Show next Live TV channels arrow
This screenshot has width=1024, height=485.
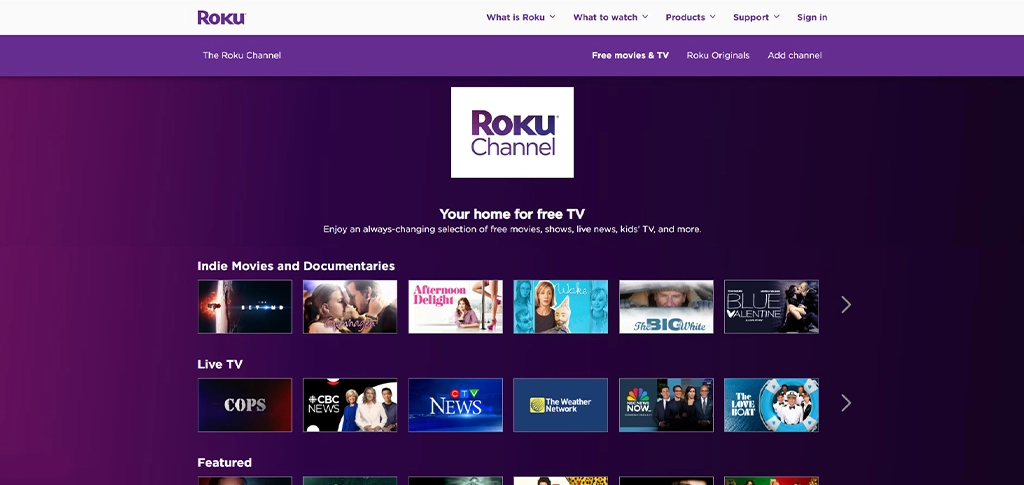(846, 403)
